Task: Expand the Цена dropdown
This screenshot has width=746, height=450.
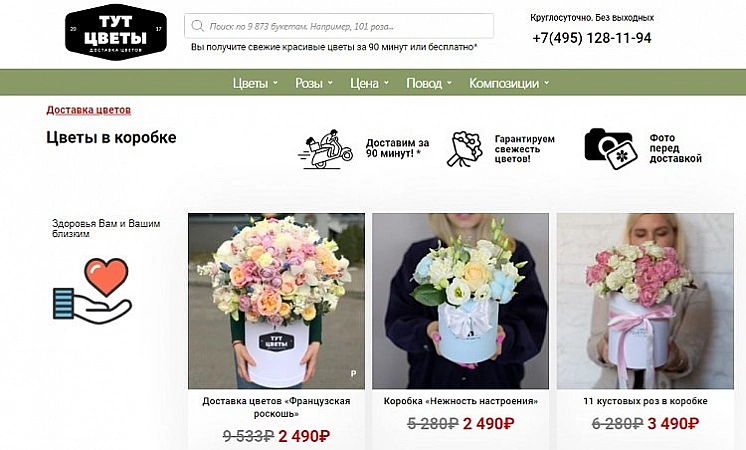Action: tap(370, 83)
